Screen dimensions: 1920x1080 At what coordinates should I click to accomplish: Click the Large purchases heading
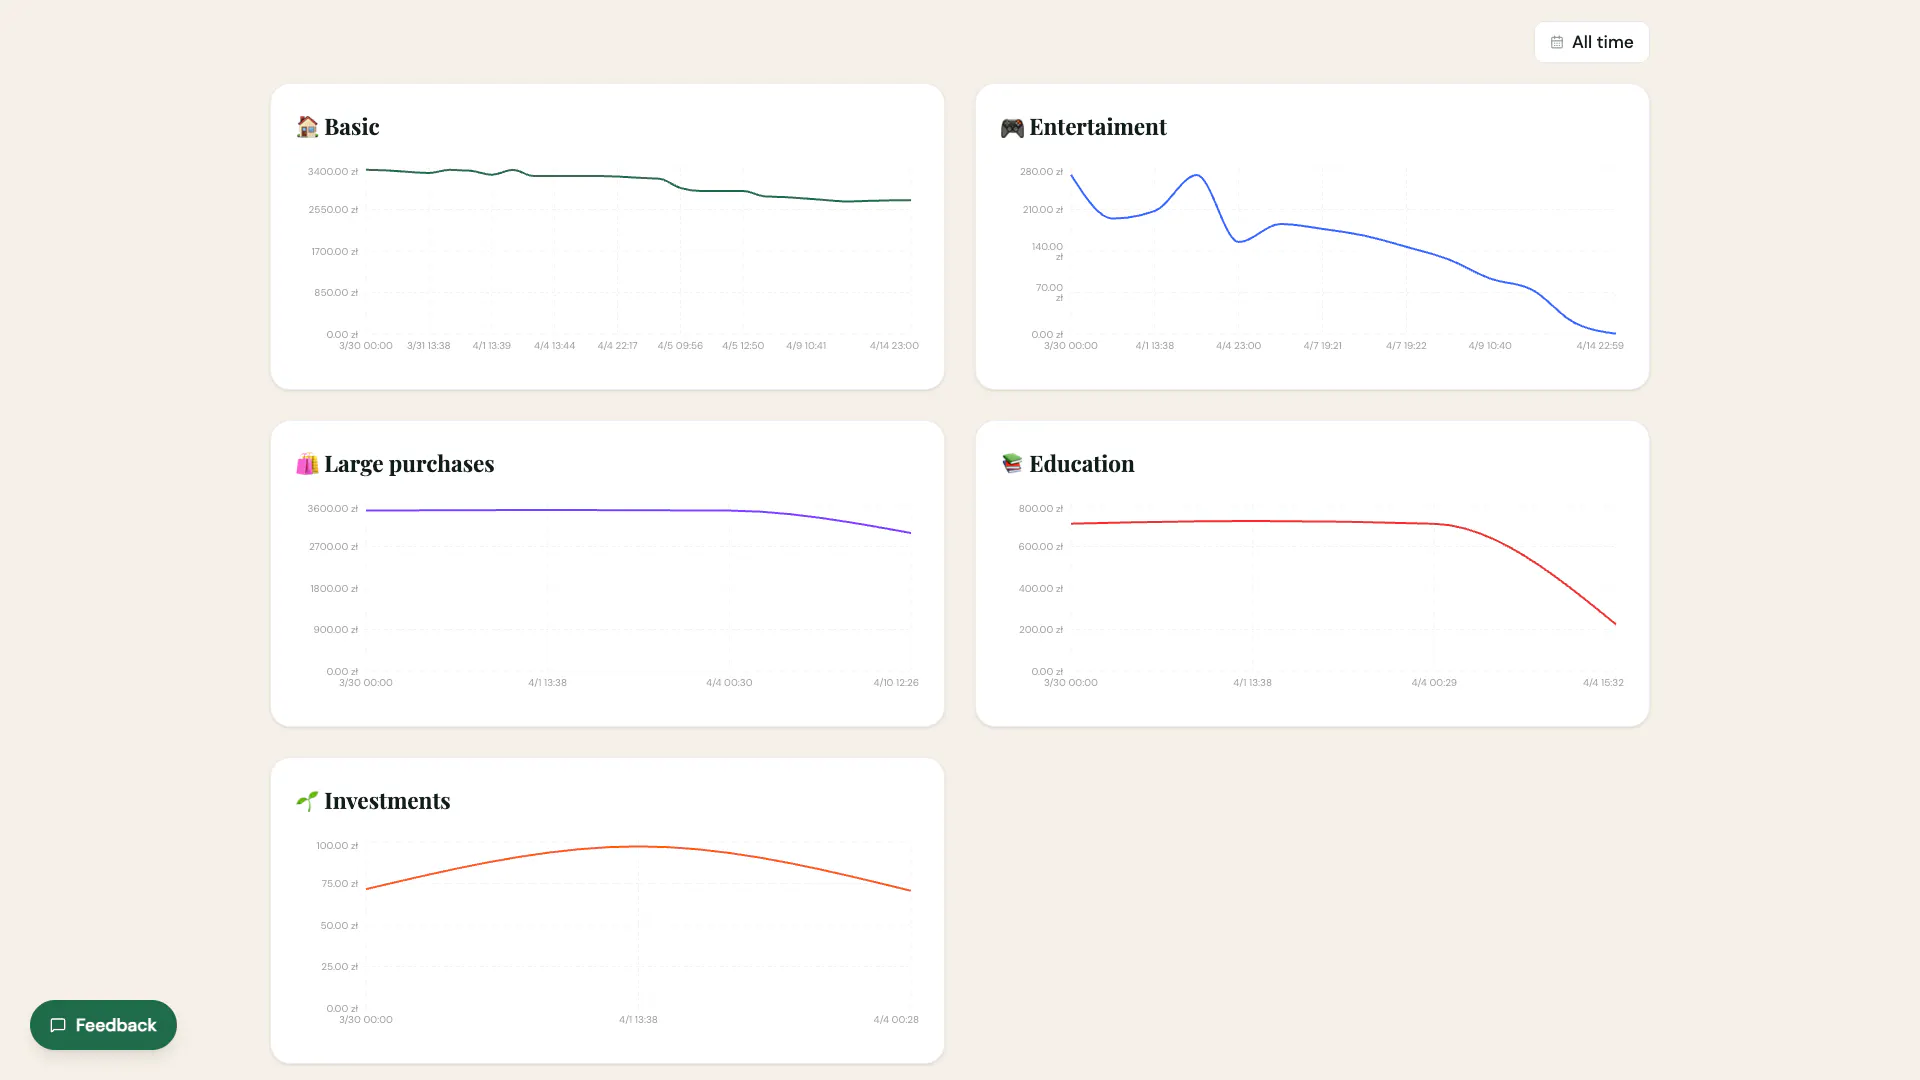tap(409, 464)
